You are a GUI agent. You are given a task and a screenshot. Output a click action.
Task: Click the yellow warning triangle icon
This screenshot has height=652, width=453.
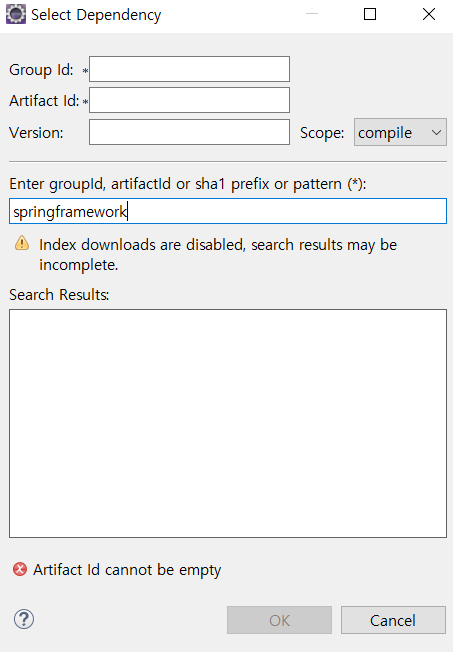pos(22,243)
